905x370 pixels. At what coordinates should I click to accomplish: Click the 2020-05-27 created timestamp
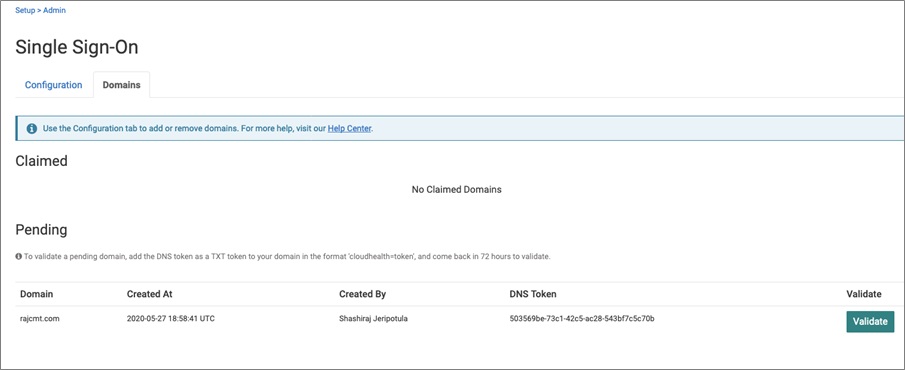(x=171, y=318)
